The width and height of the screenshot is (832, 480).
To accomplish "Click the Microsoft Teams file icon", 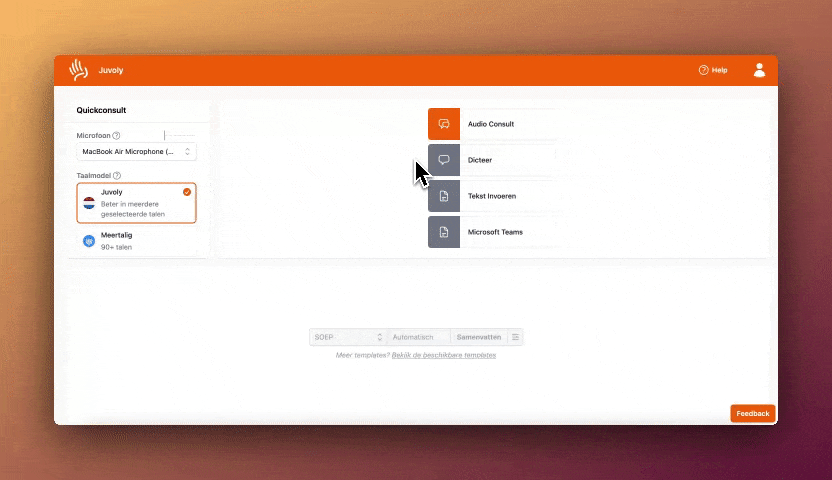I will pyautogui.click(x=444, y=232).
